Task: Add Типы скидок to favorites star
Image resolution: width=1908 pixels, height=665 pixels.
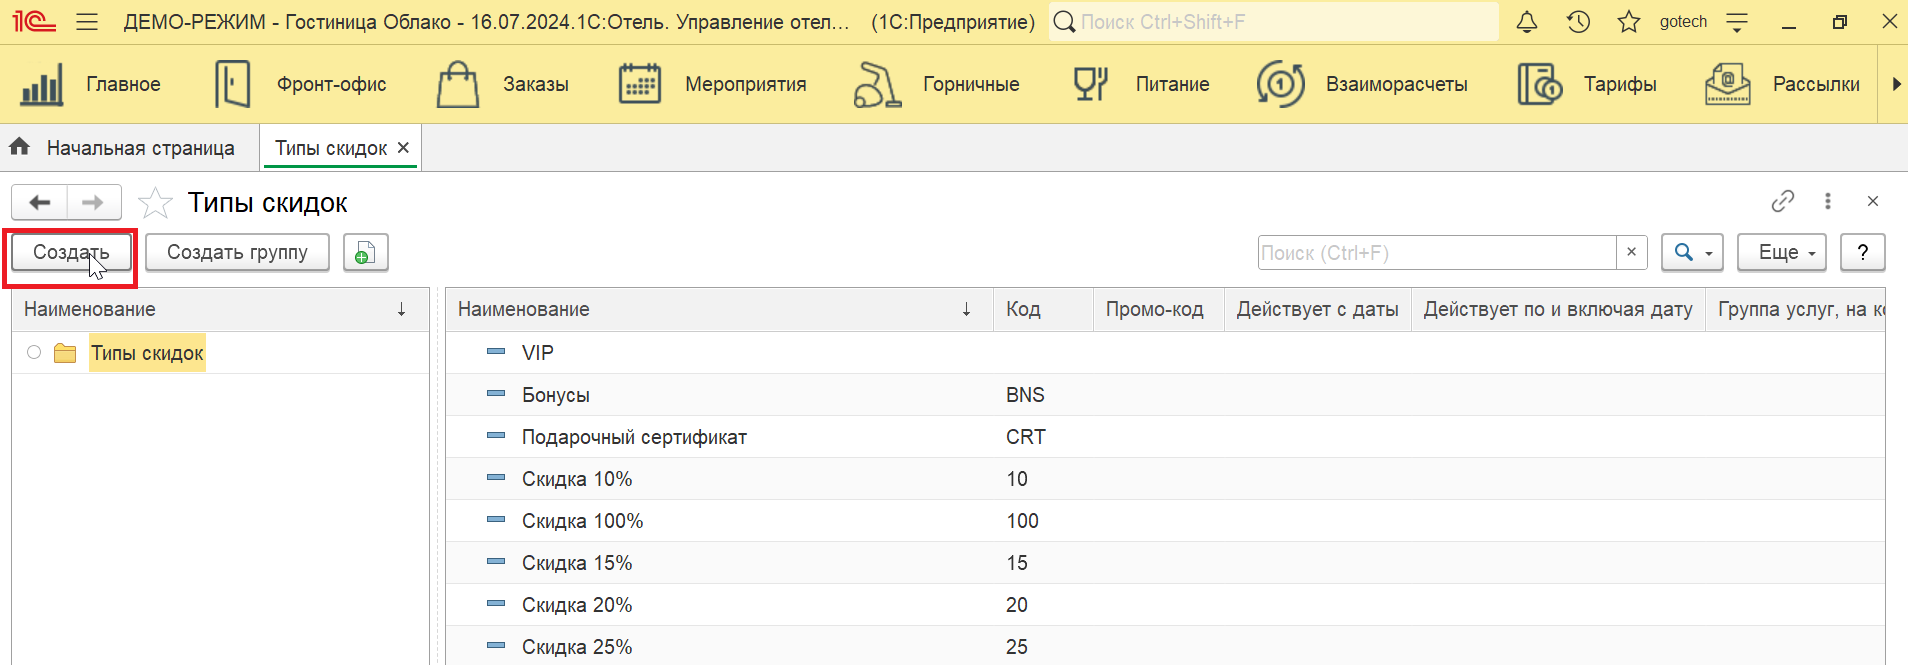Action: (x=155, y=203)
